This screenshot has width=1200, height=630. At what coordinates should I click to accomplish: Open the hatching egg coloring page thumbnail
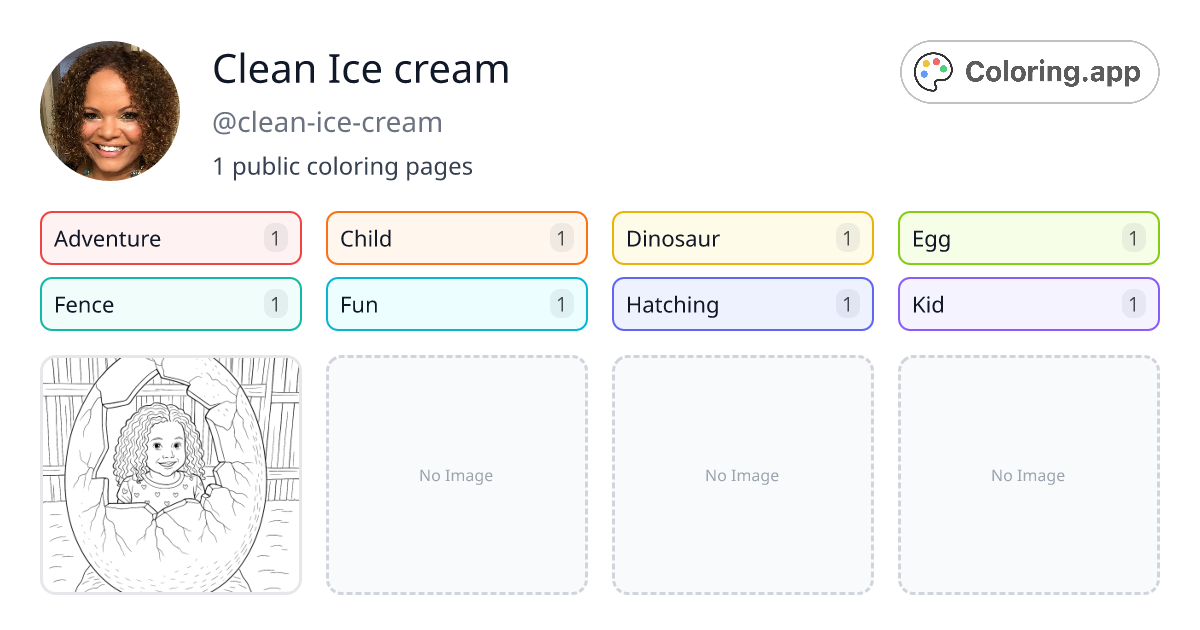pyautogui.click(x=170, y=475)
